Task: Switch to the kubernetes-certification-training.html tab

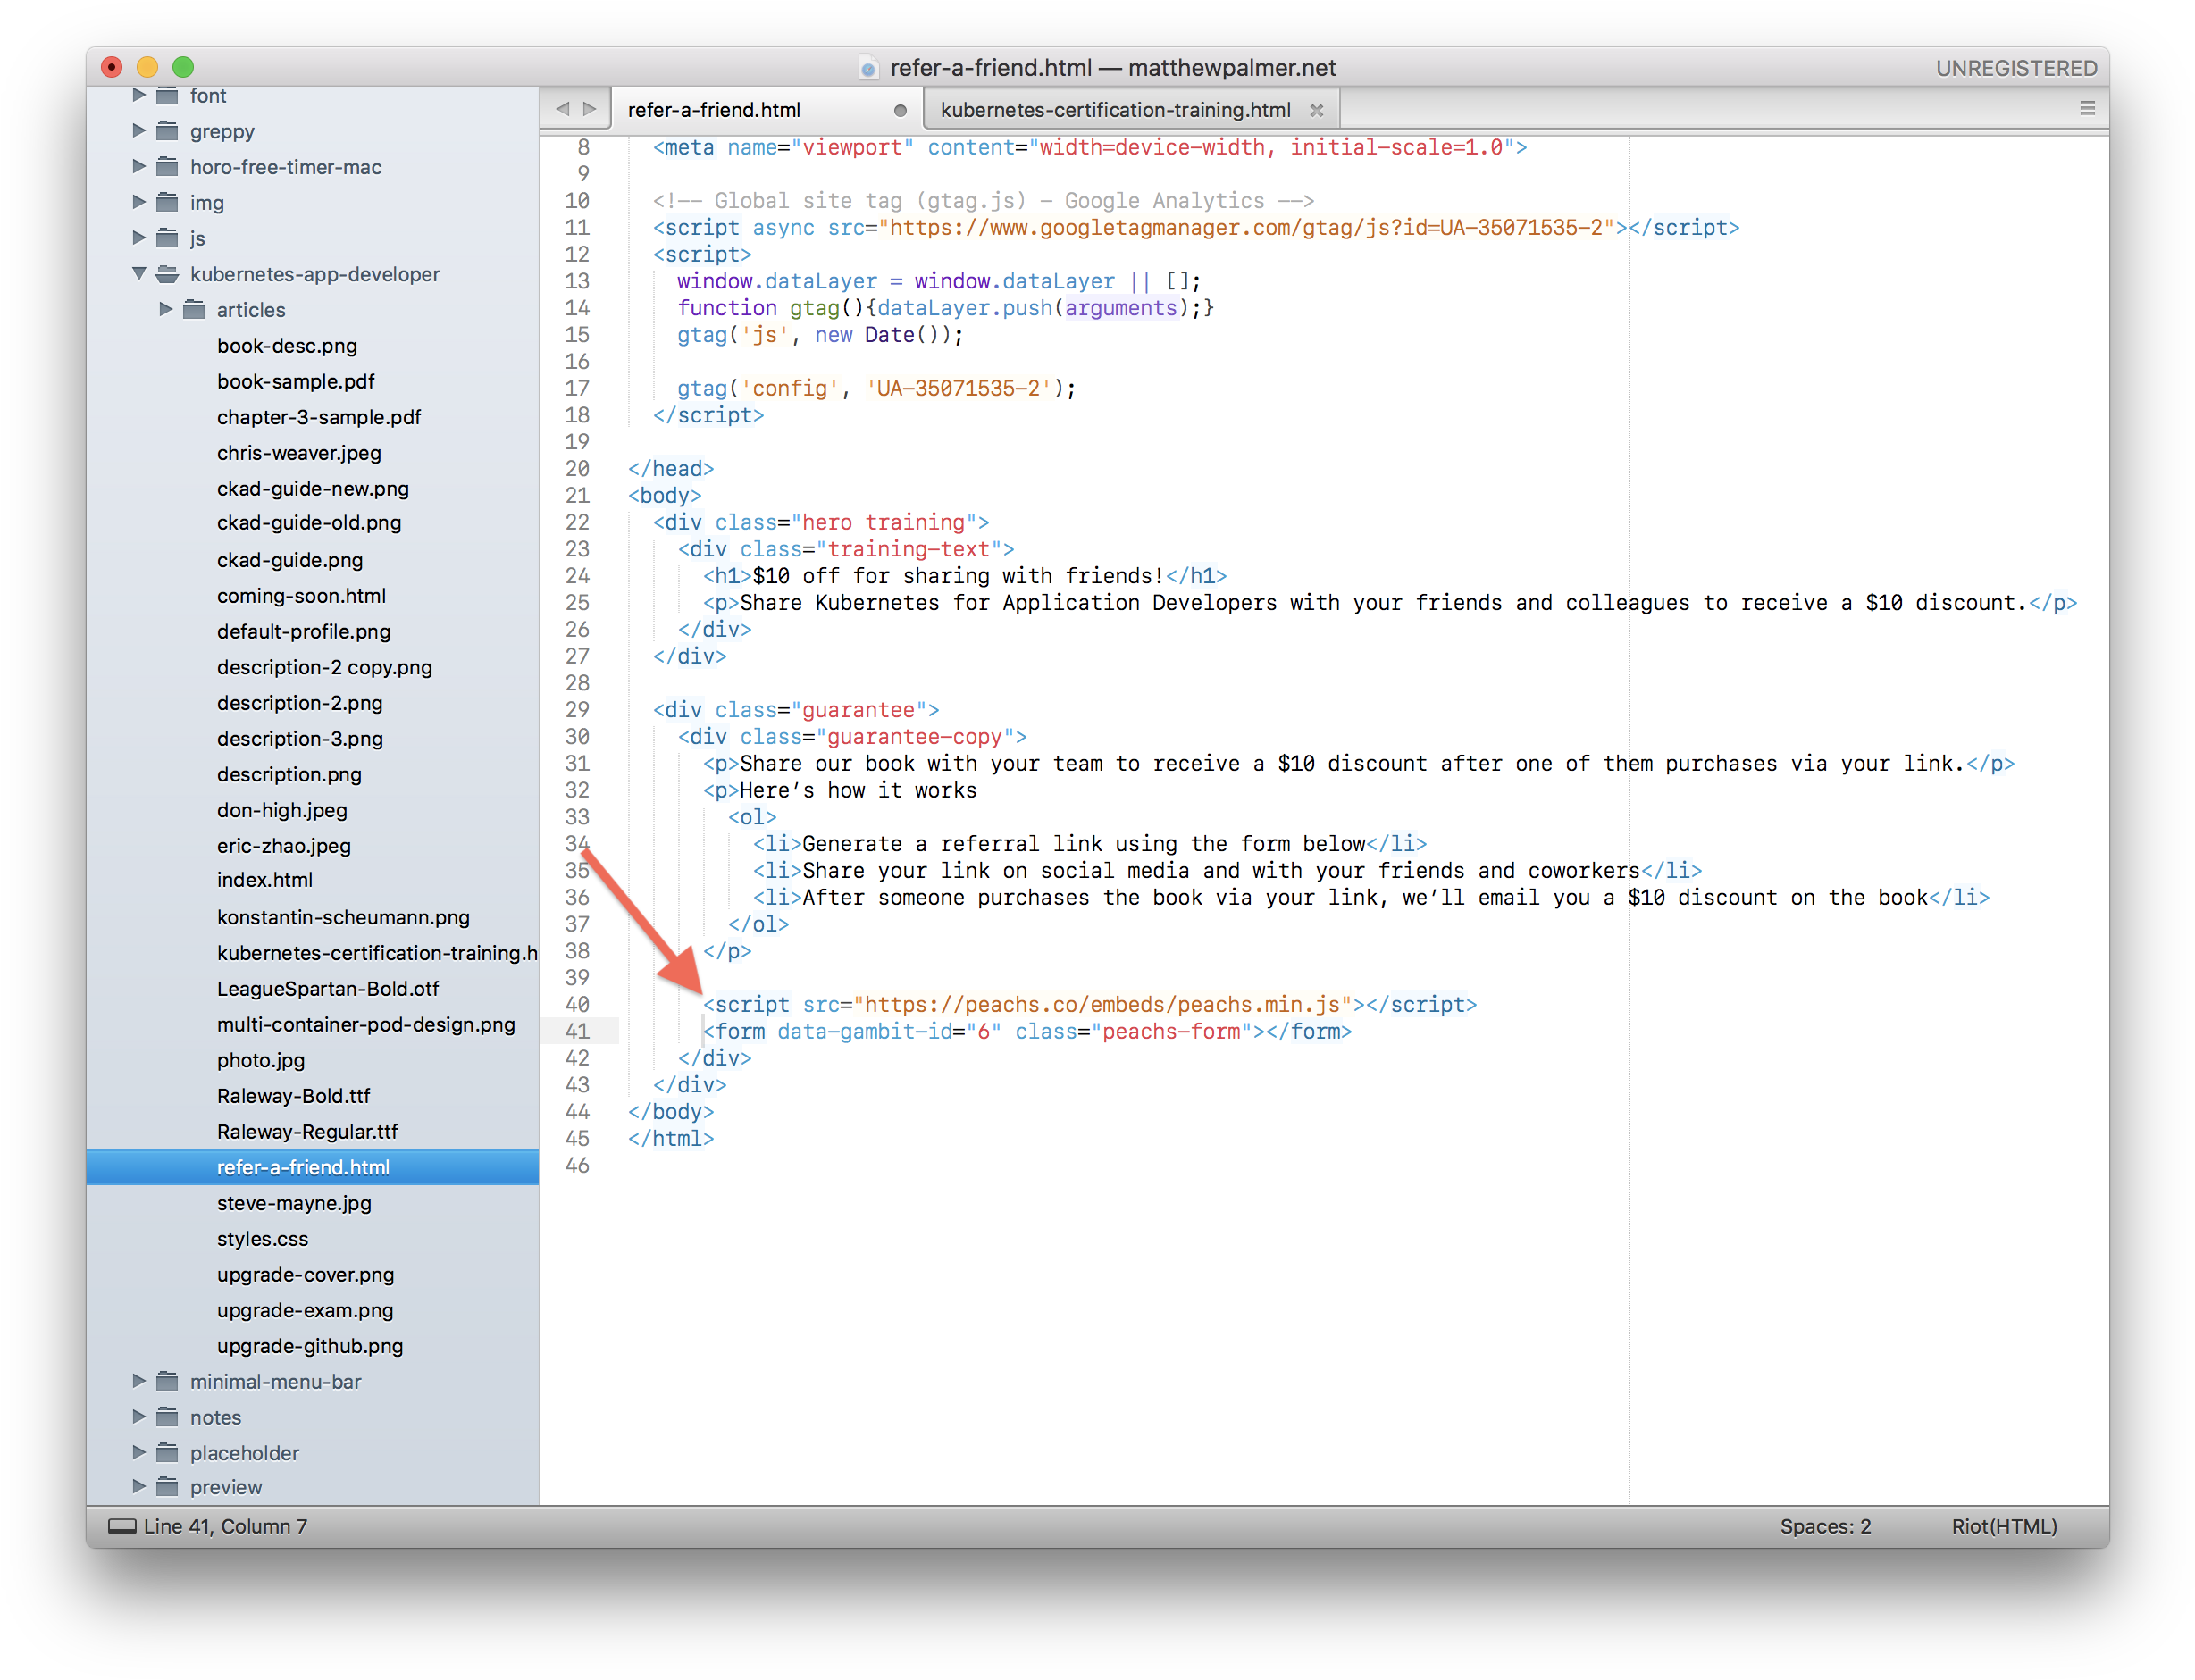Action: coord(1130,110)
